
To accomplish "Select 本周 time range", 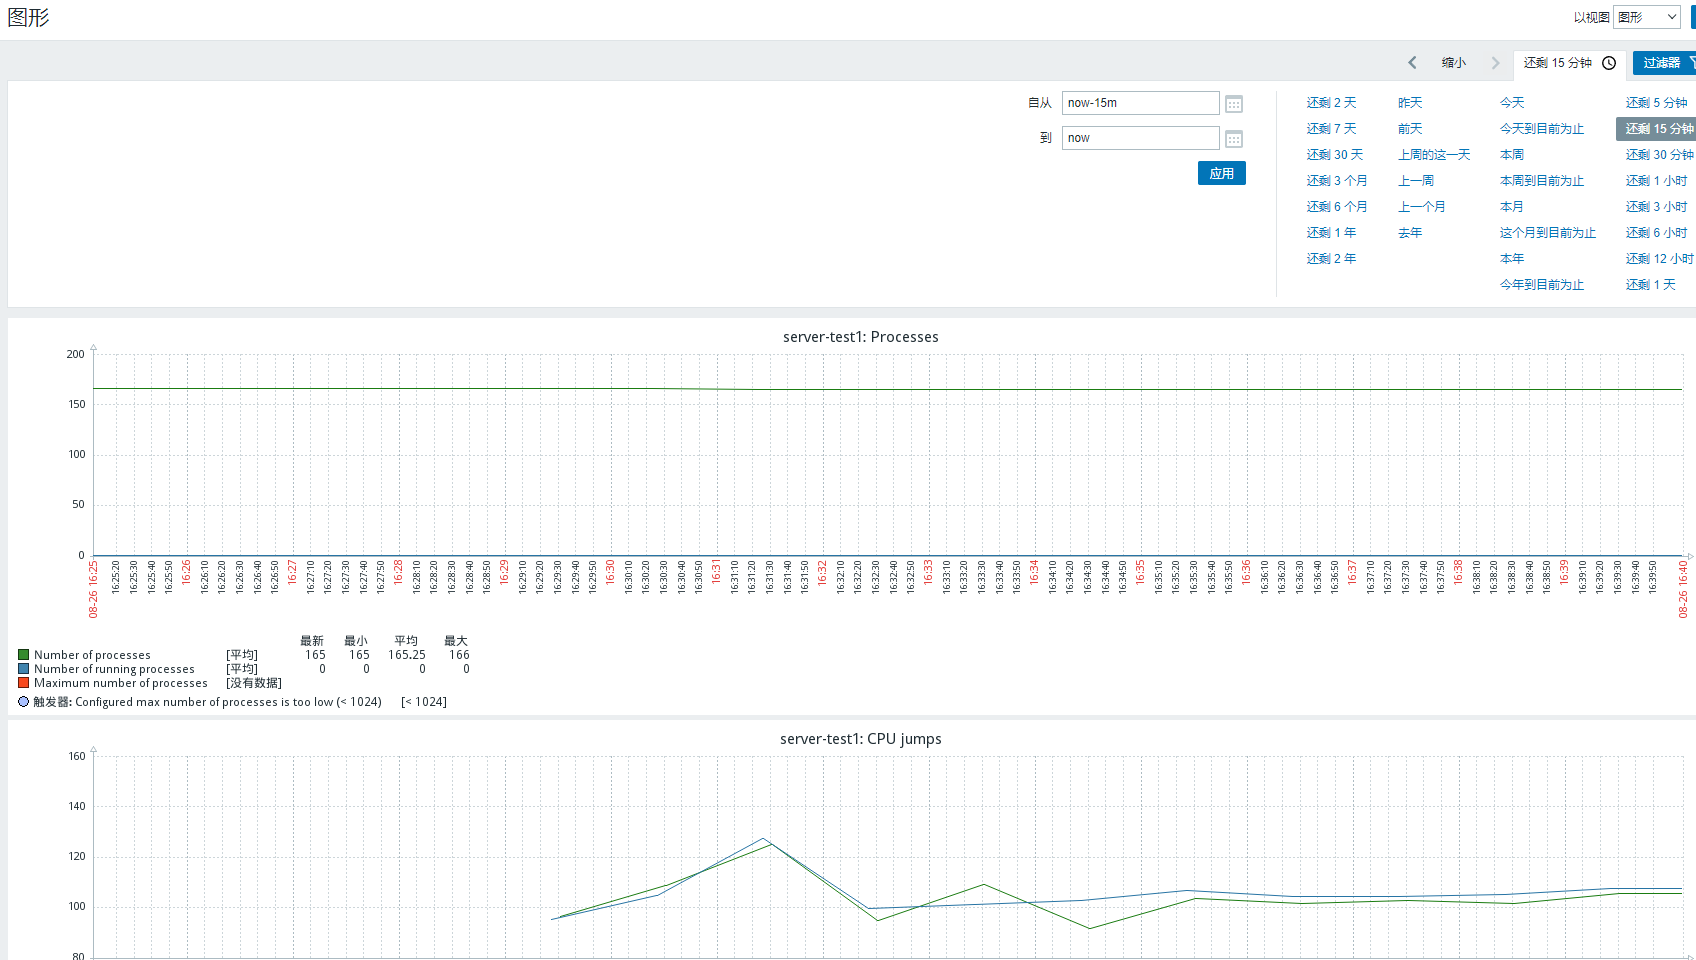I will coord(1512,155).
